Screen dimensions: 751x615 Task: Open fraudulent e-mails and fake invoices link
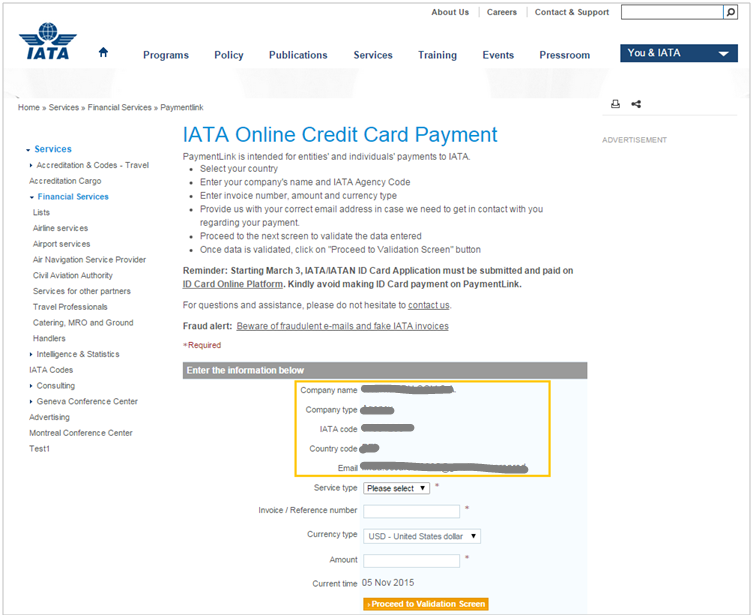point(342,326)
